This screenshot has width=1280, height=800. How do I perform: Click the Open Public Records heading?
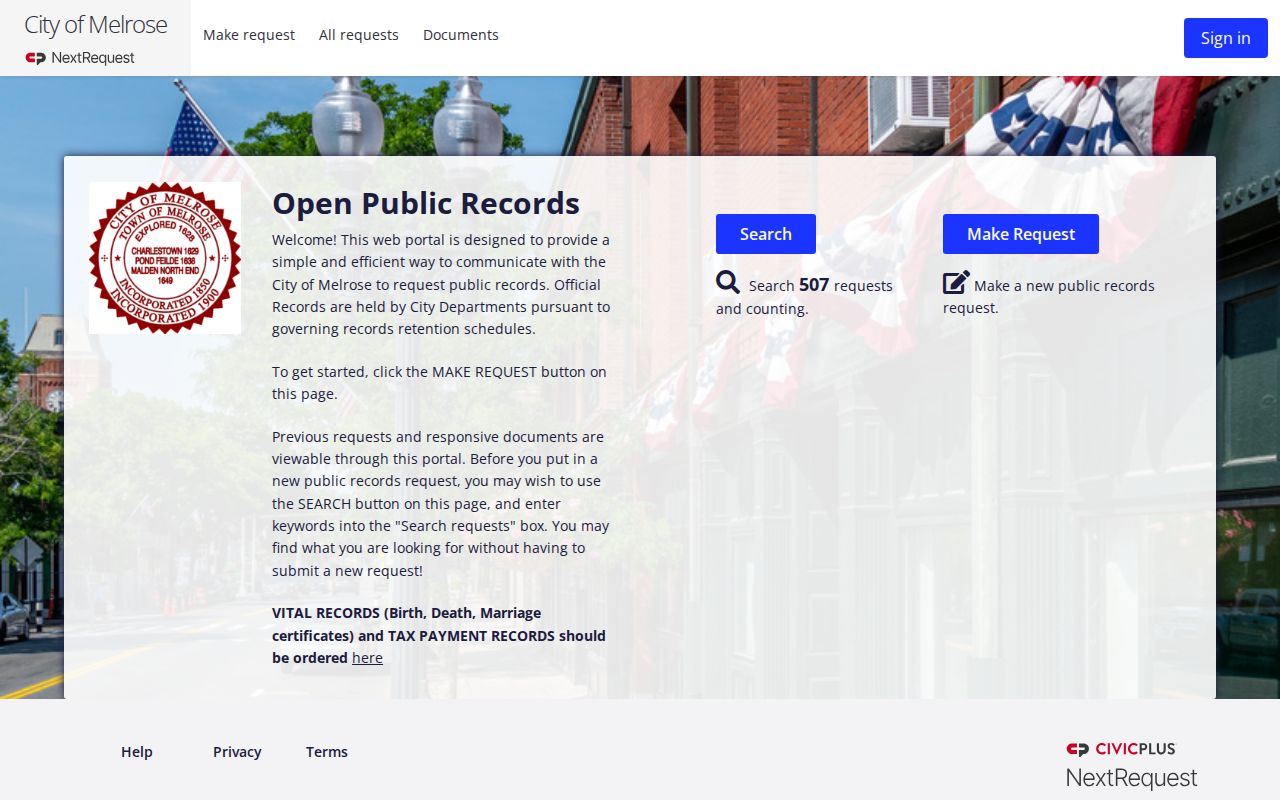426,203
